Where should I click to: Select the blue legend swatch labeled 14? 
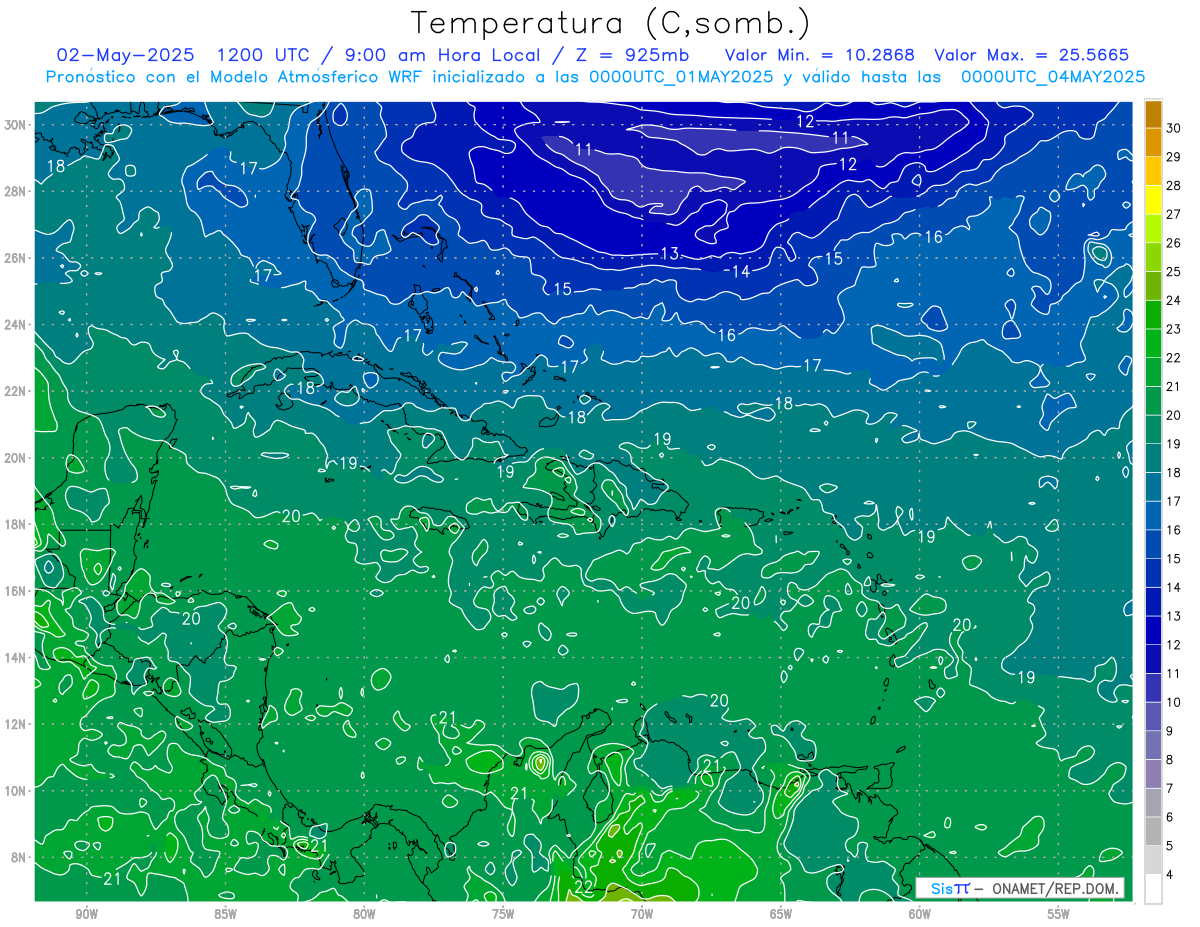pyautogui.click(x=1153, y=574)
